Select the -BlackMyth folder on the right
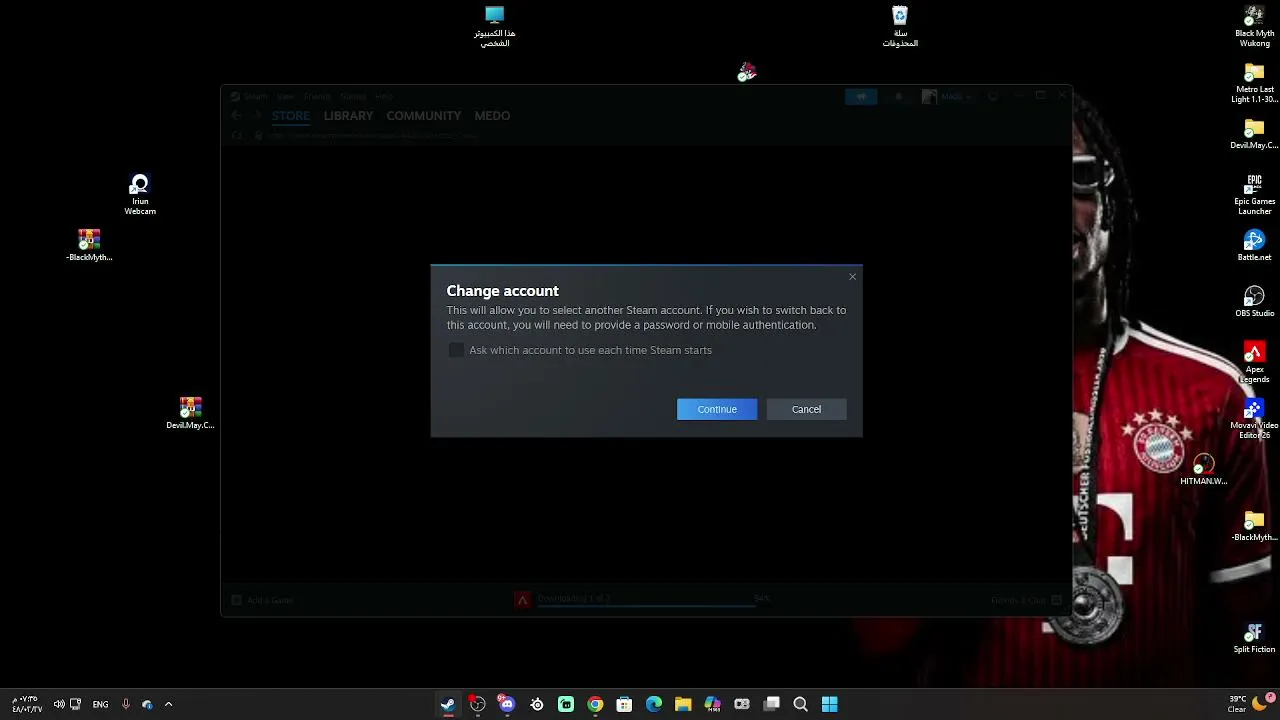This screenshot has width=1280, height=720. click(x=1254, y=526)
